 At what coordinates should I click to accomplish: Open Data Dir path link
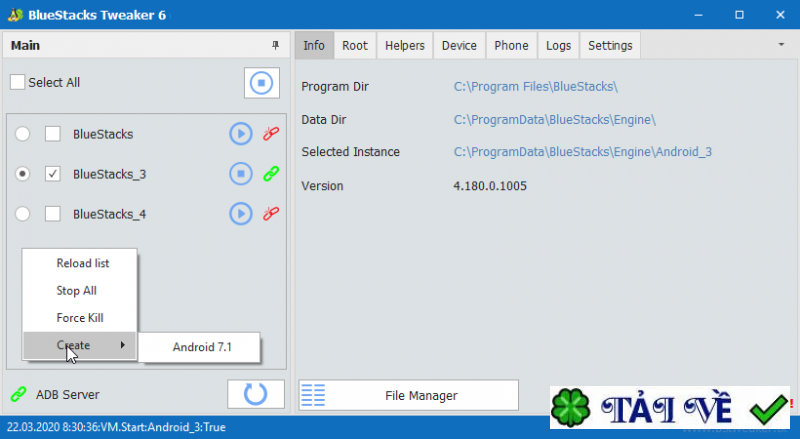click(555, 119)
